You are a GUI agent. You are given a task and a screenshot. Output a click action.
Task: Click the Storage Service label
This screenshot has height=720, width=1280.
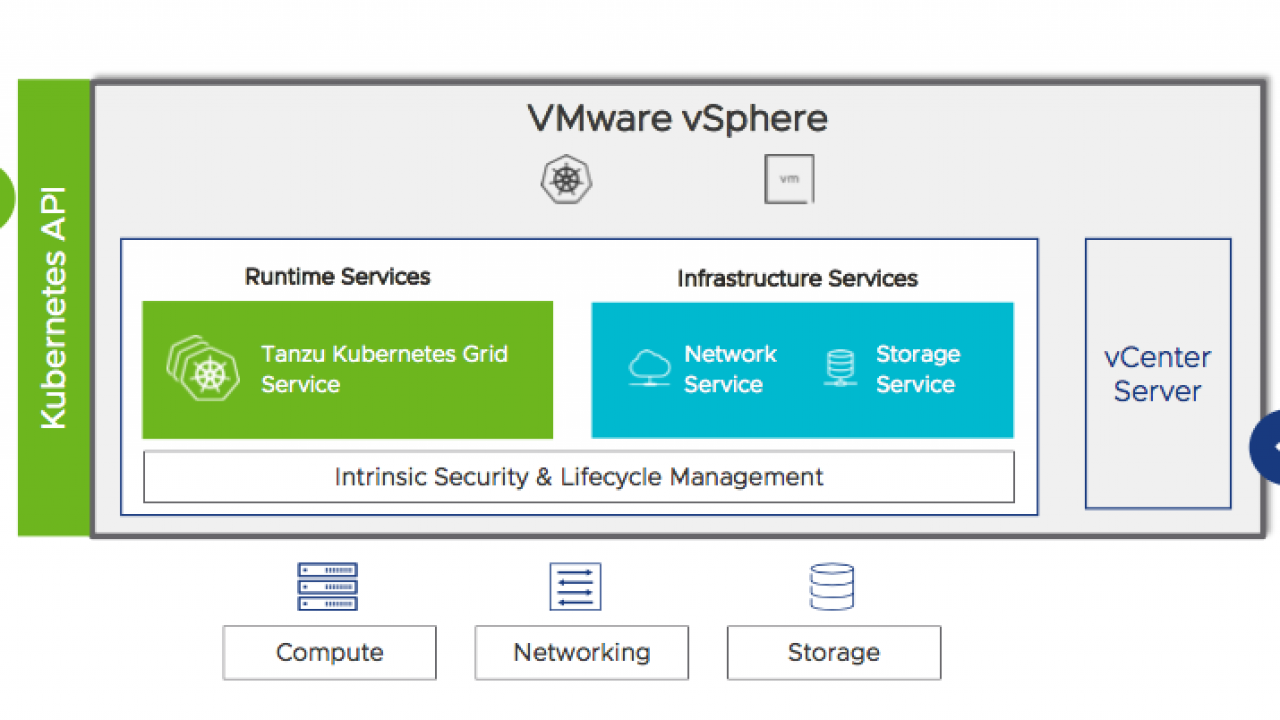point(918,369)
